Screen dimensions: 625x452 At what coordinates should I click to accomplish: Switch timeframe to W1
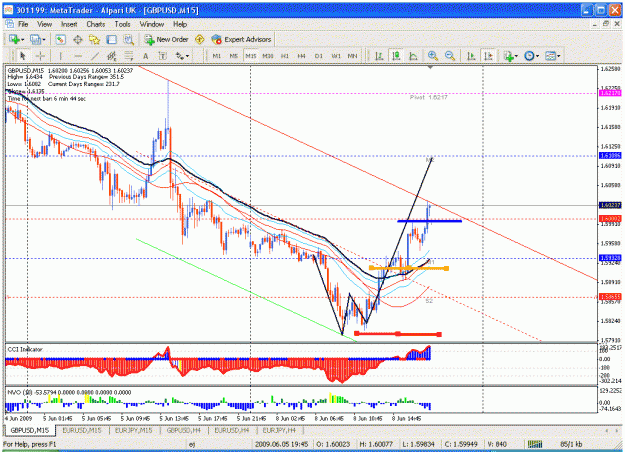pos(336,56)
